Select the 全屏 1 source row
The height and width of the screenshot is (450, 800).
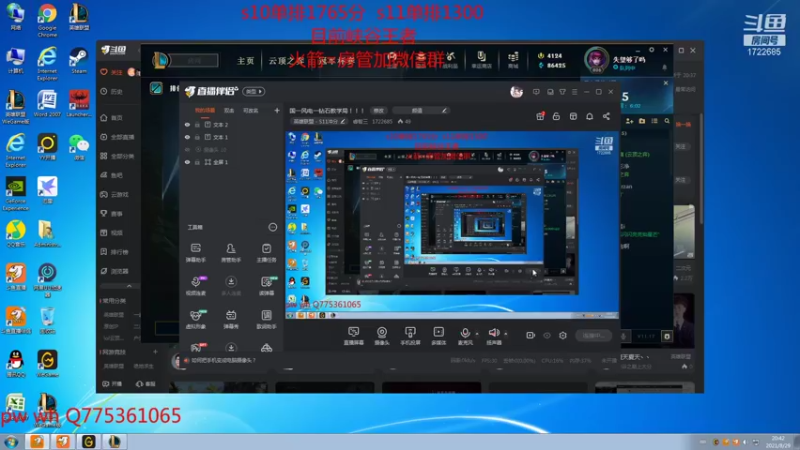click(x=232, y=162)
